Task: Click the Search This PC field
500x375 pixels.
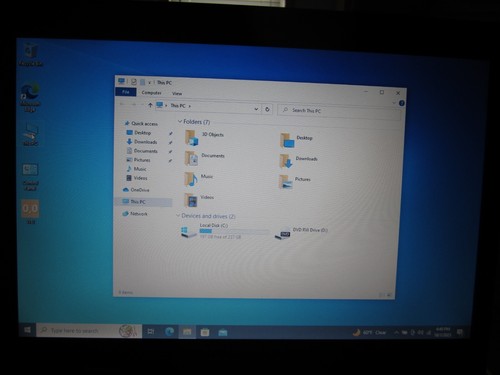Action: coord(338,111)
